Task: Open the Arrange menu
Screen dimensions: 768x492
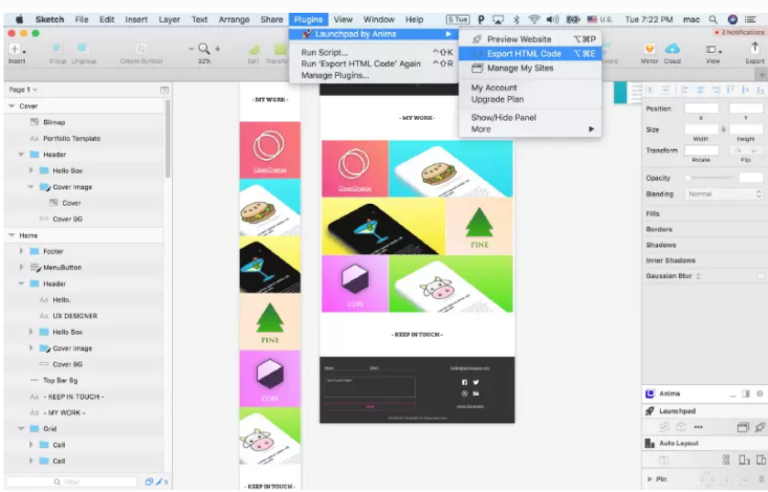Action: point(234,20)
